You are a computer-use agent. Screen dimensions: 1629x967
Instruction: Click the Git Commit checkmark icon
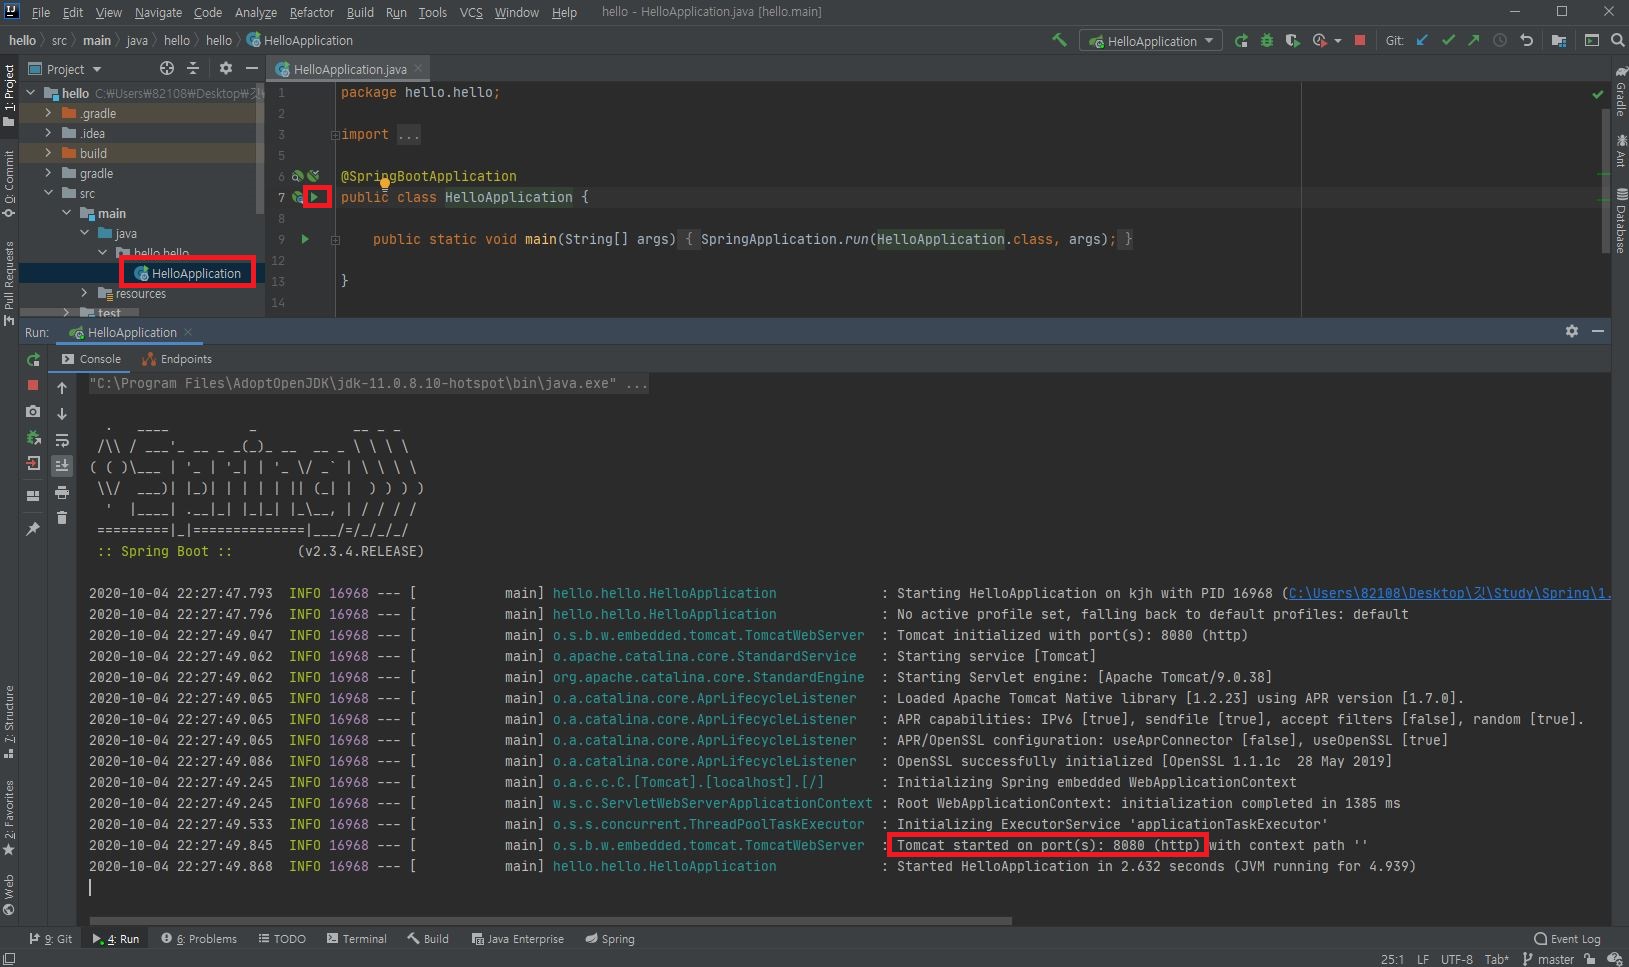[1448, 40]
